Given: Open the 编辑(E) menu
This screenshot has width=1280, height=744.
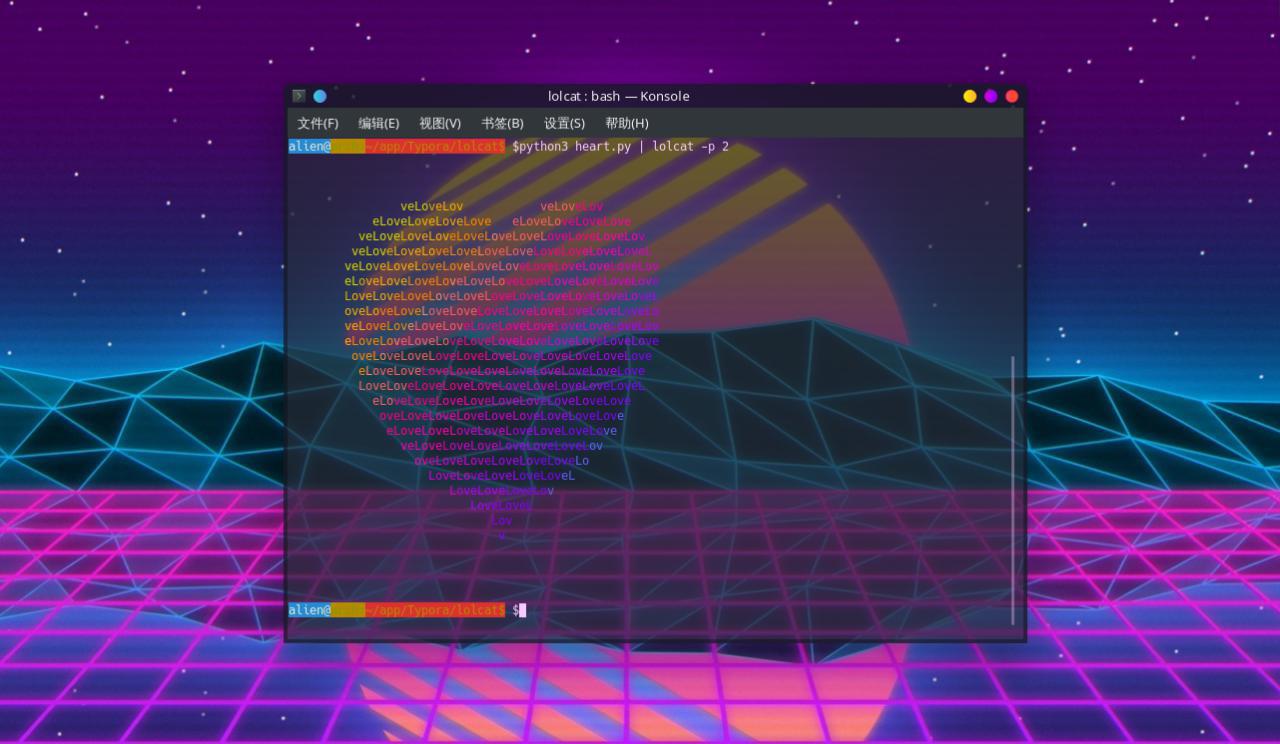Looking at the screenshot, I should pos(379,123).
